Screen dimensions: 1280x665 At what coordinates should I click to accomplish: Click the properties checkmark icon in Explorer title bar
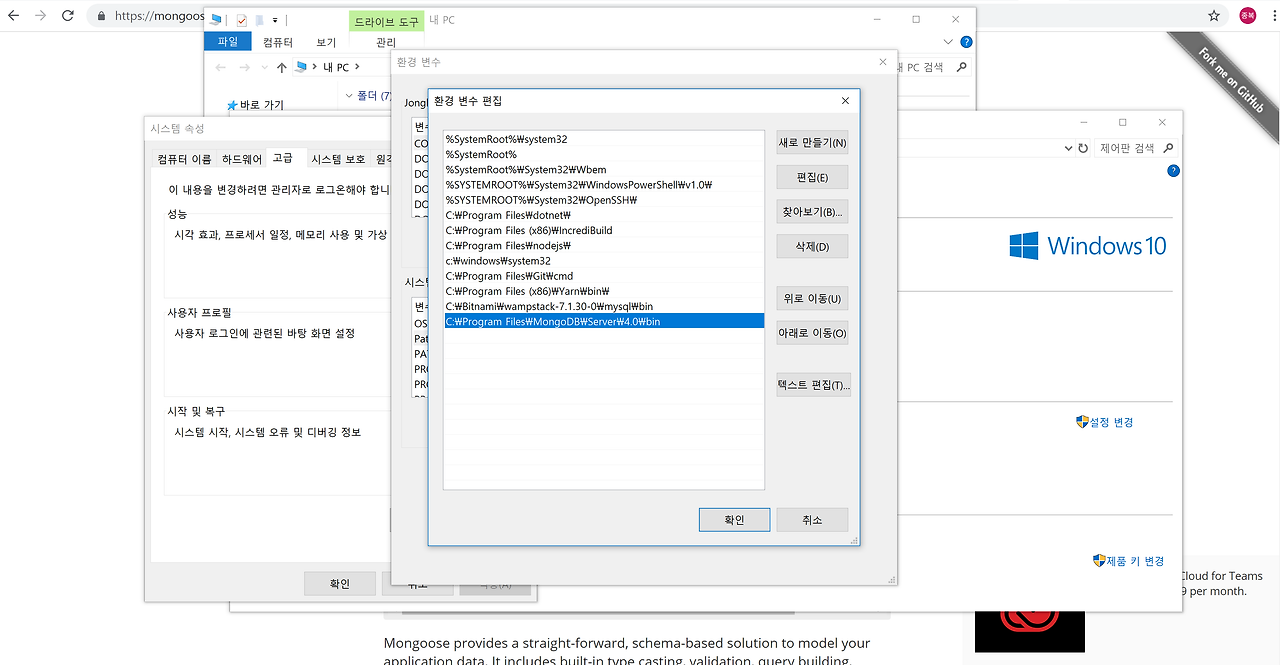[x=241, y=20]
